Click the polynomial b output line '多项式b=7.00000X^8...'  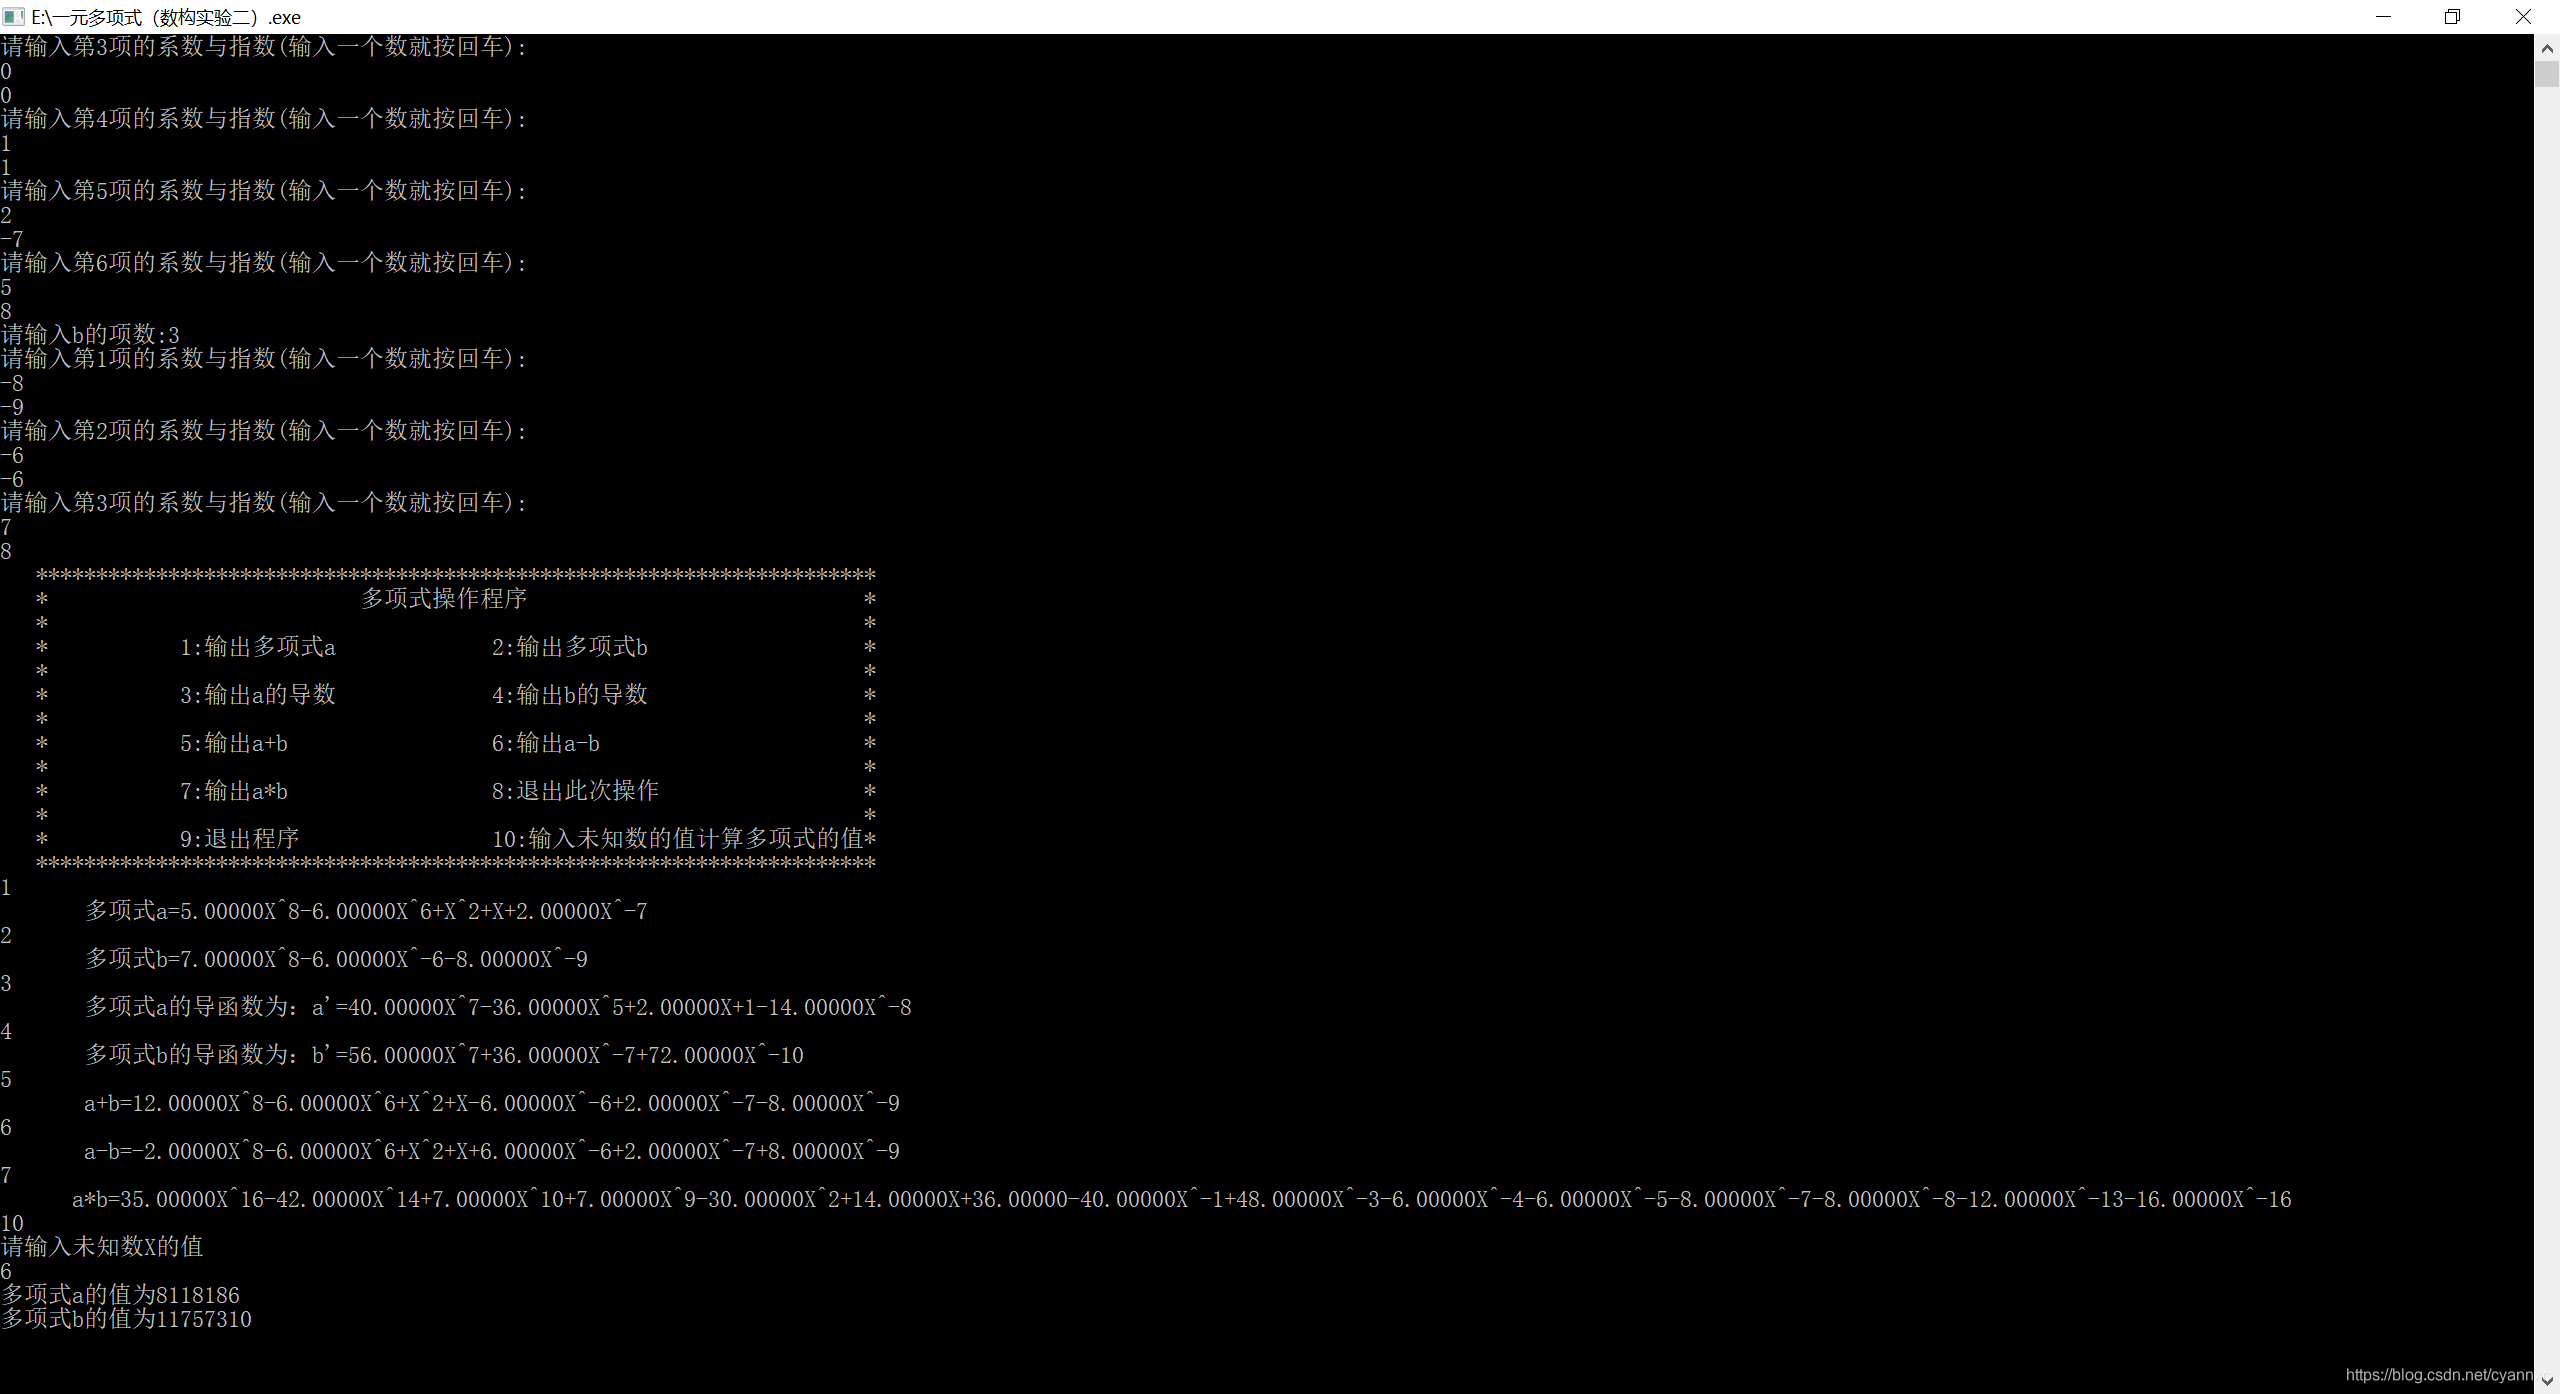tap(336, 958)
